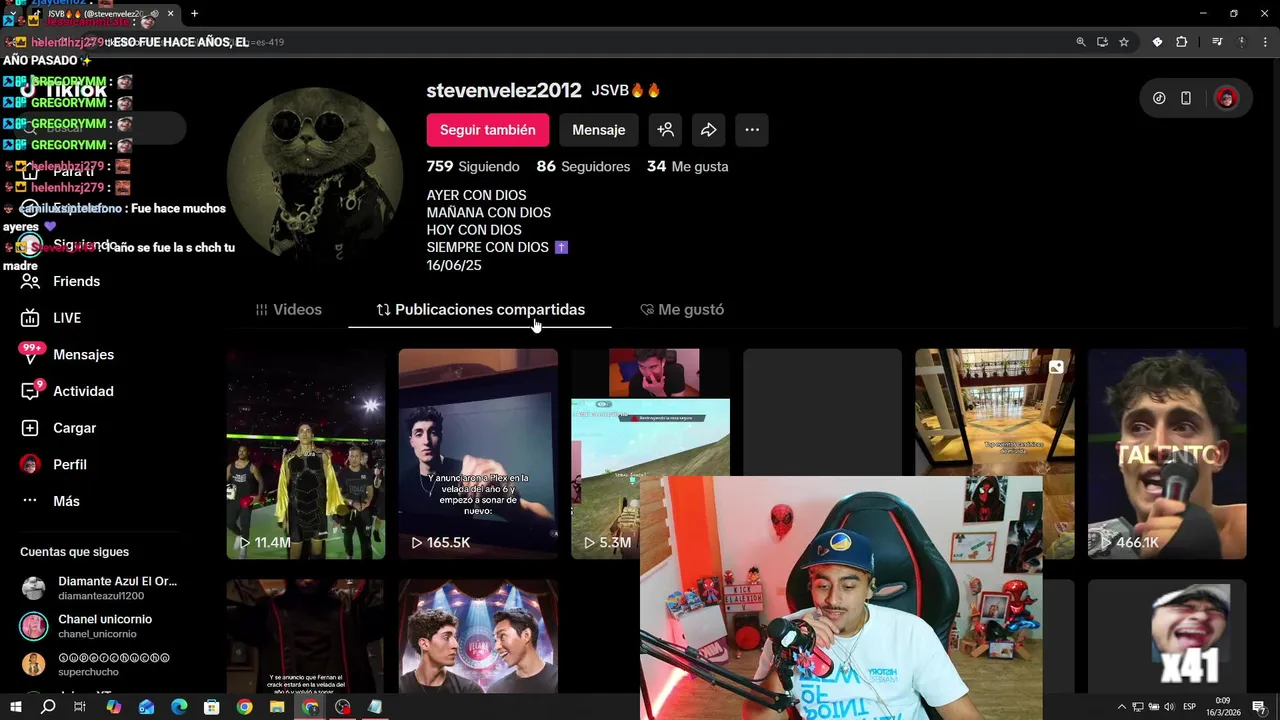The height and width of the screenshot is (720, 1280).
Task: Click the 34 Me gusta count
Action: [x=687, y=167]
